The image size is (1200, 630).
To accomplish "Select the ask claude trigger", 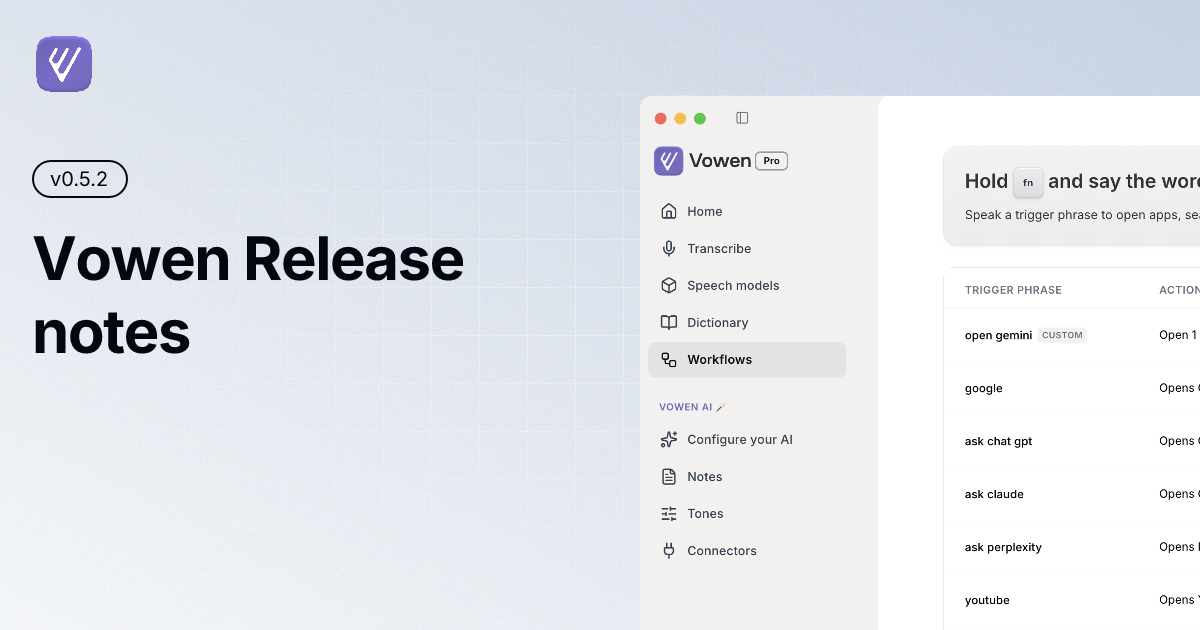I will pos(994,494).
